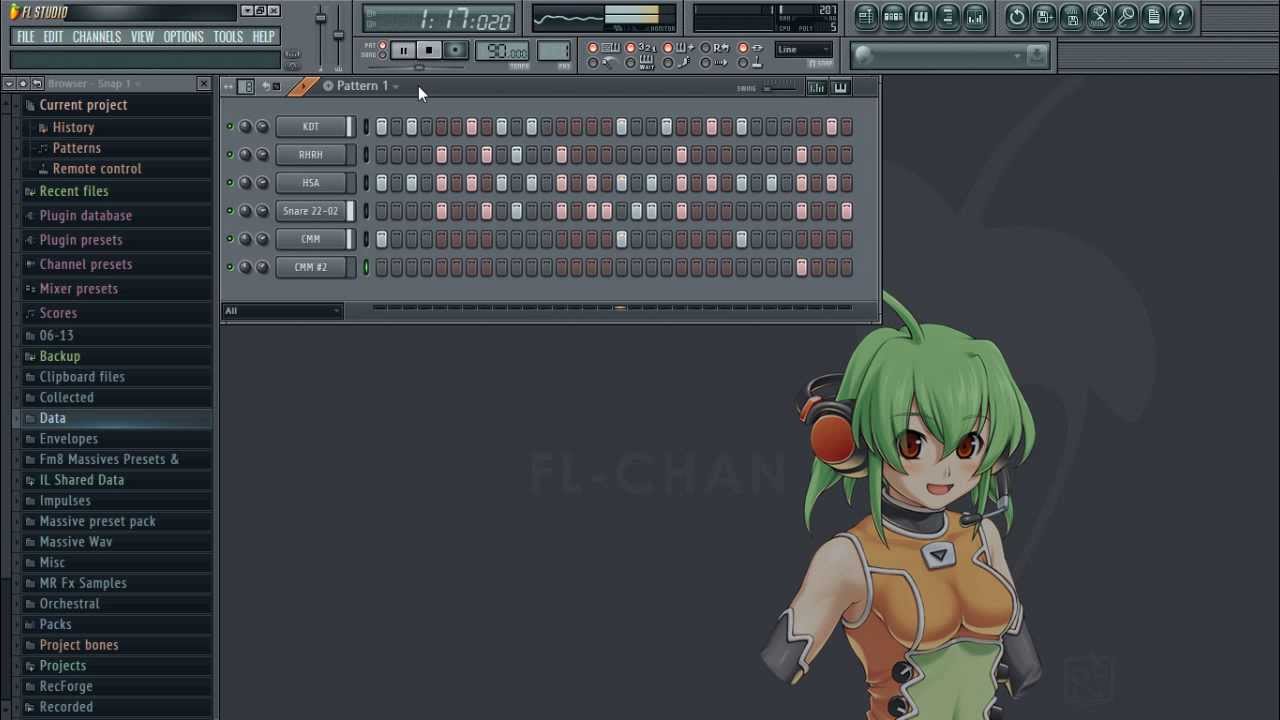Open the TOOLS menu
This screenshot has height=720, width=1280.
click(x=228, y=37)
